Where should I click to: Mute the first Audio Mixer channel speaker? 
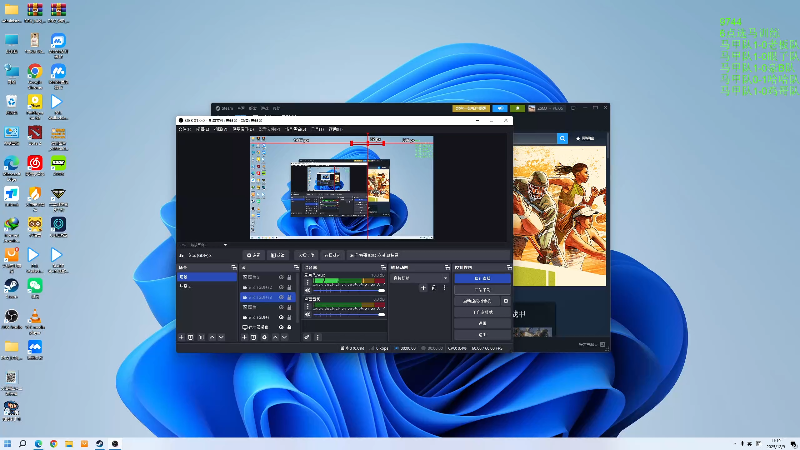(308, 290)
